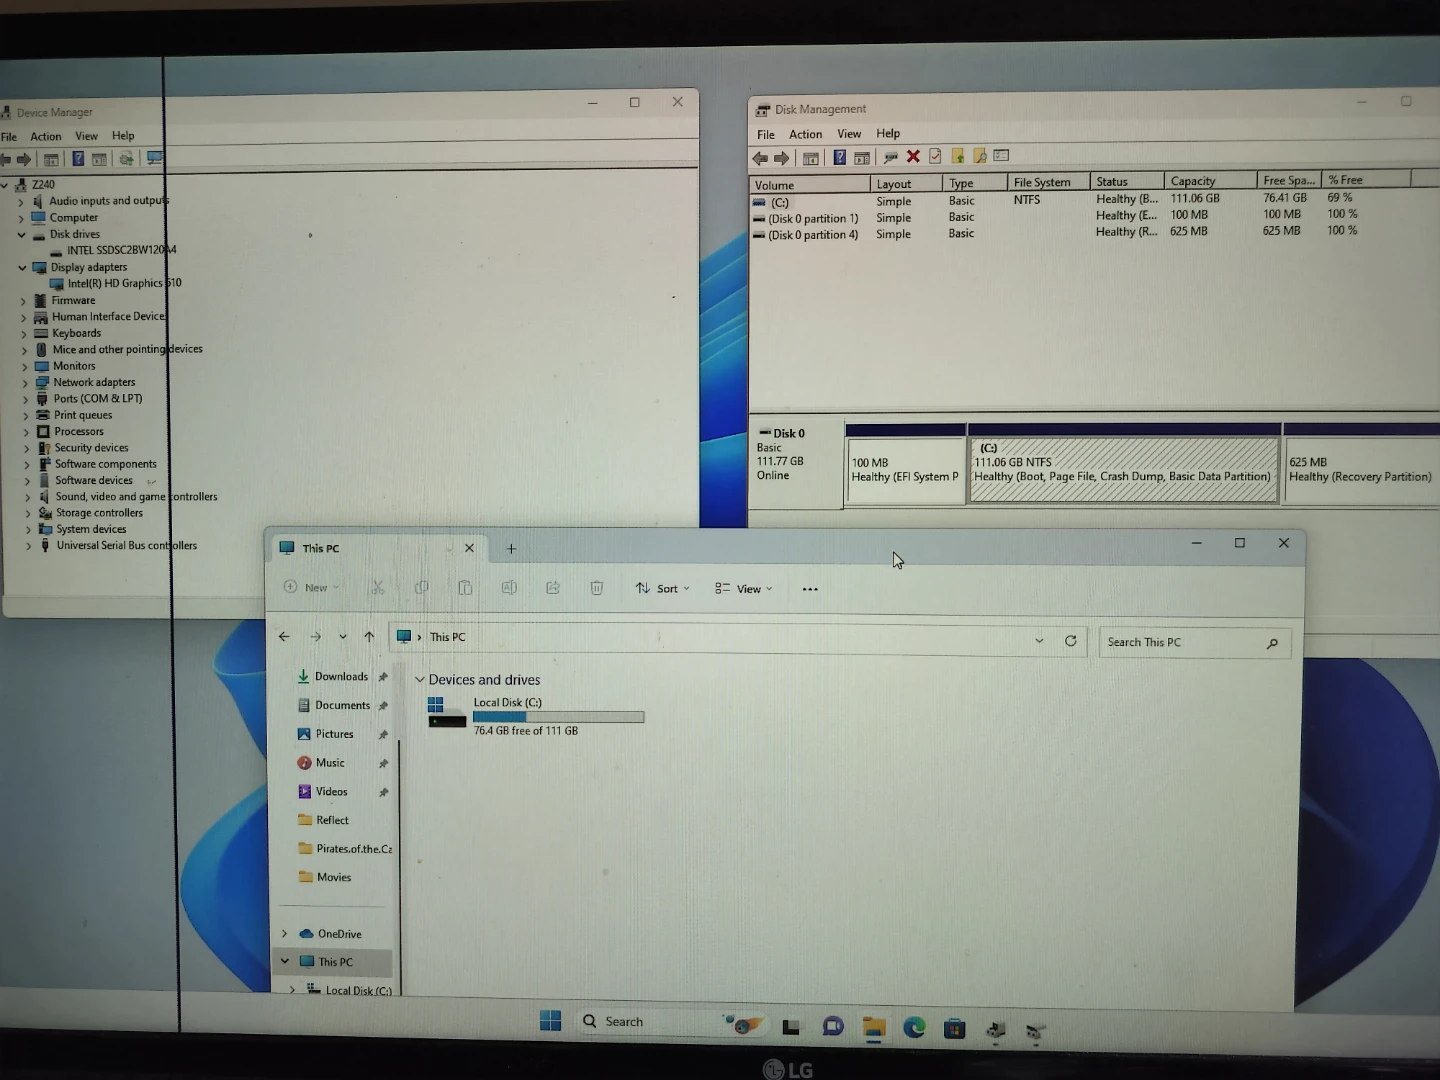Expand Keyboards node in Device Manager
Image resolution: width=1440 pixels, height=1080 pixels.
[x=23, y=334]
